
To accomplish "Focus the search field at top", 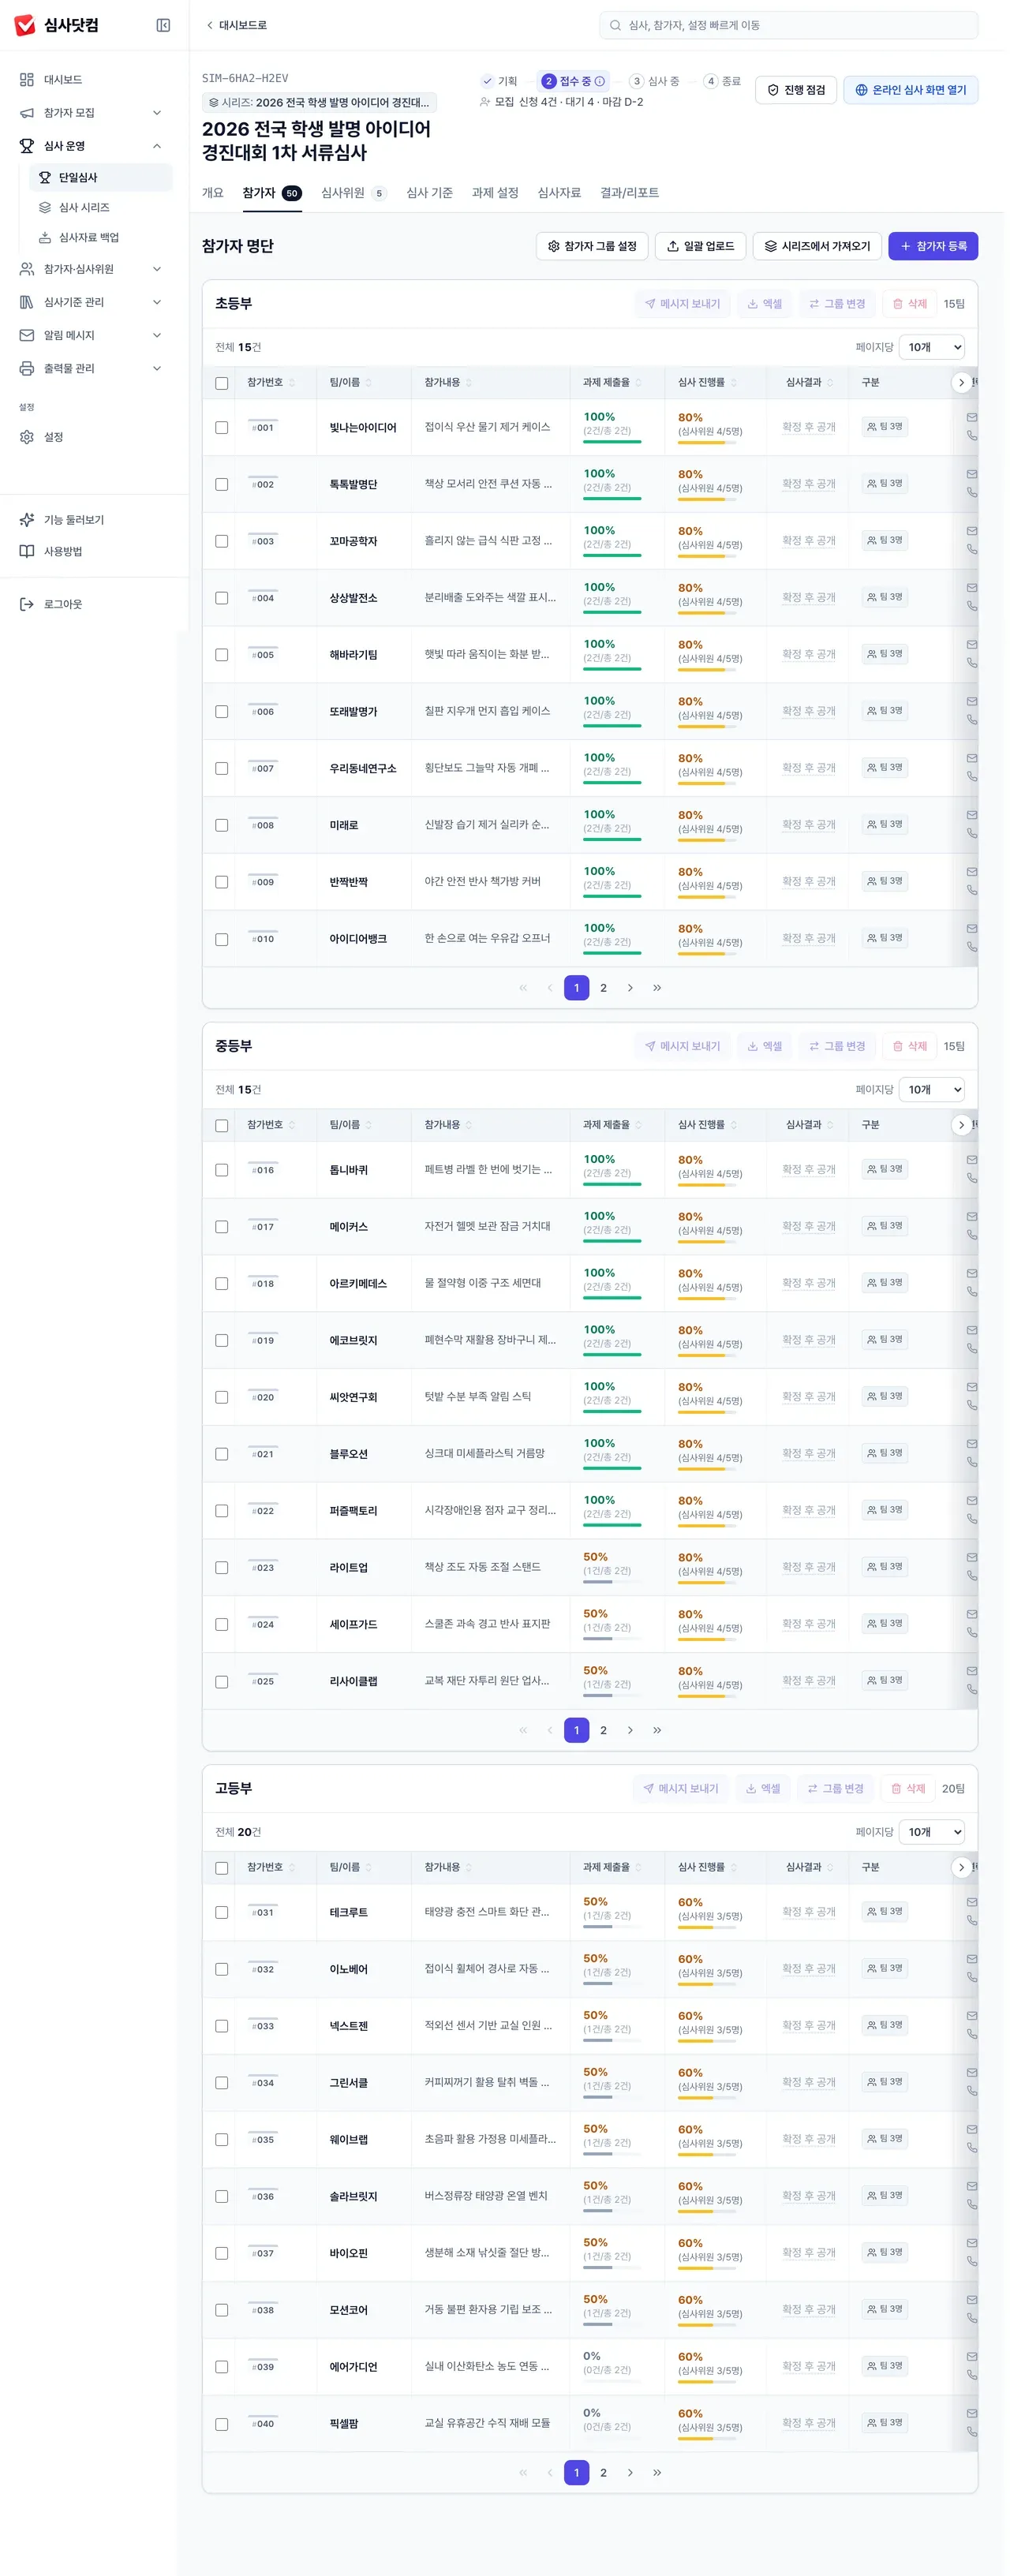I will (788, 25).
